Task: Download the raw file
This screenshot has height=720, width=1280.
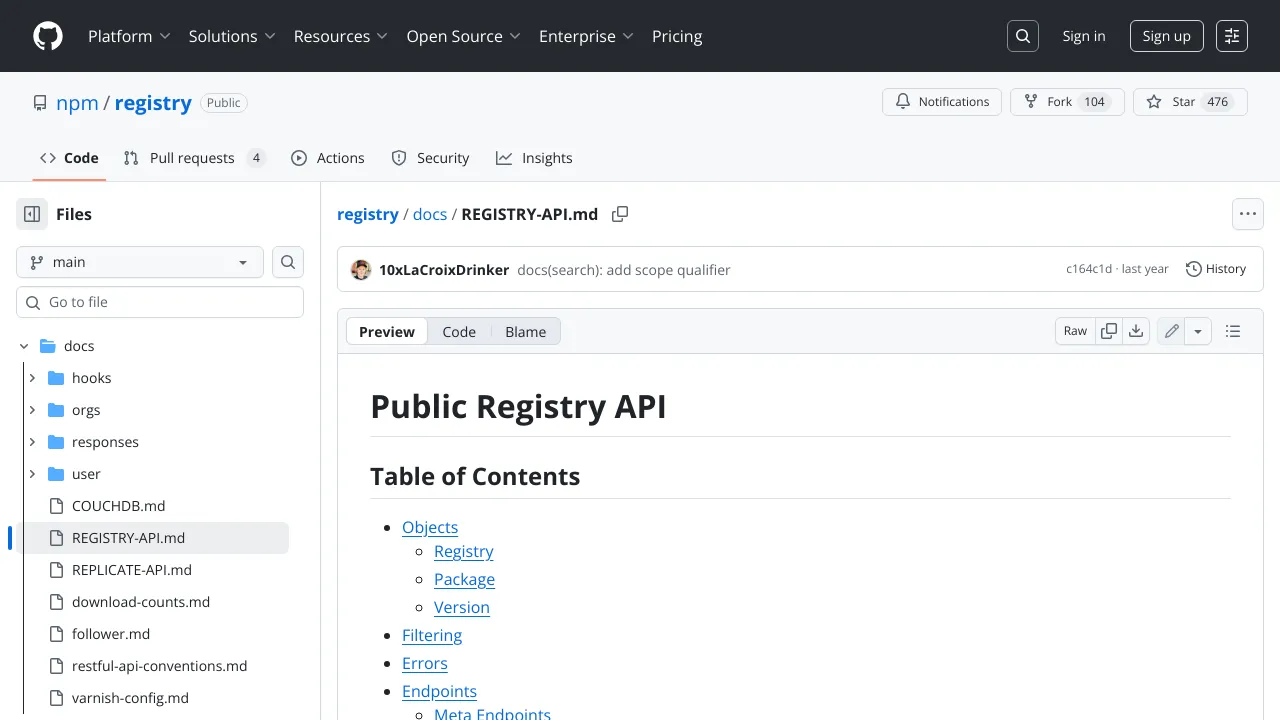Action: tap(1136, 331)
